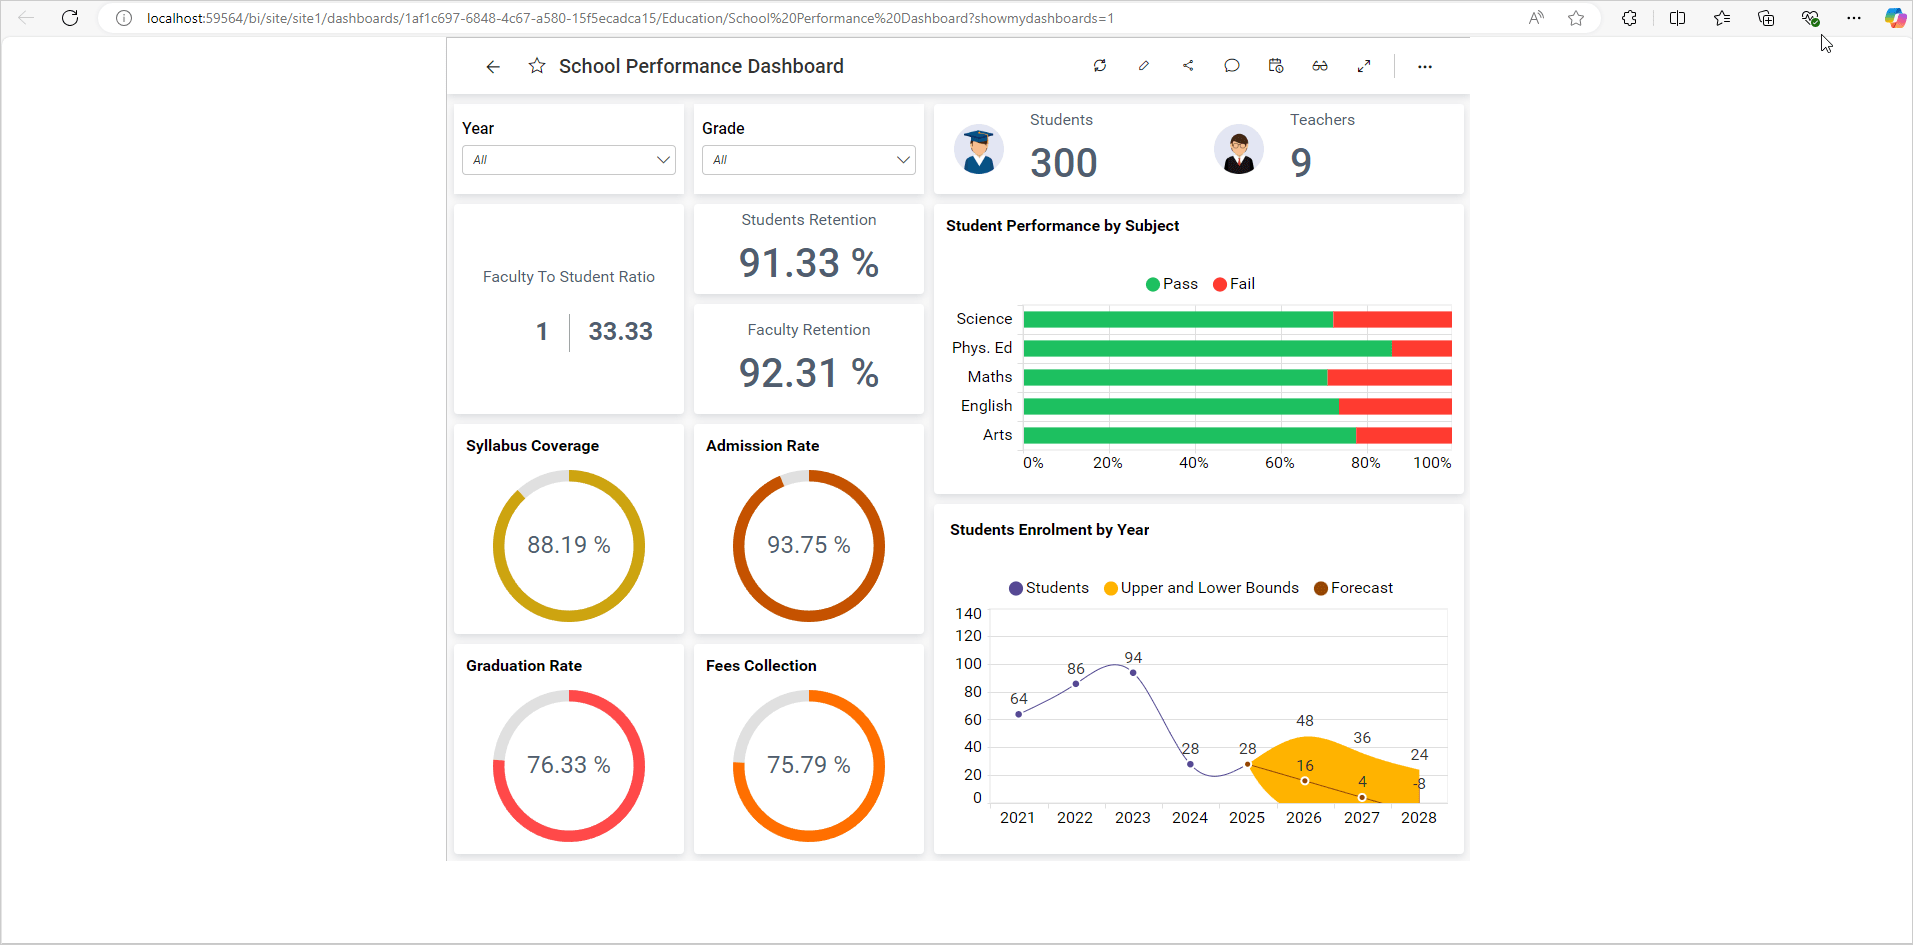
Task: Click the glasses views icon
Action: (1320, 66)
